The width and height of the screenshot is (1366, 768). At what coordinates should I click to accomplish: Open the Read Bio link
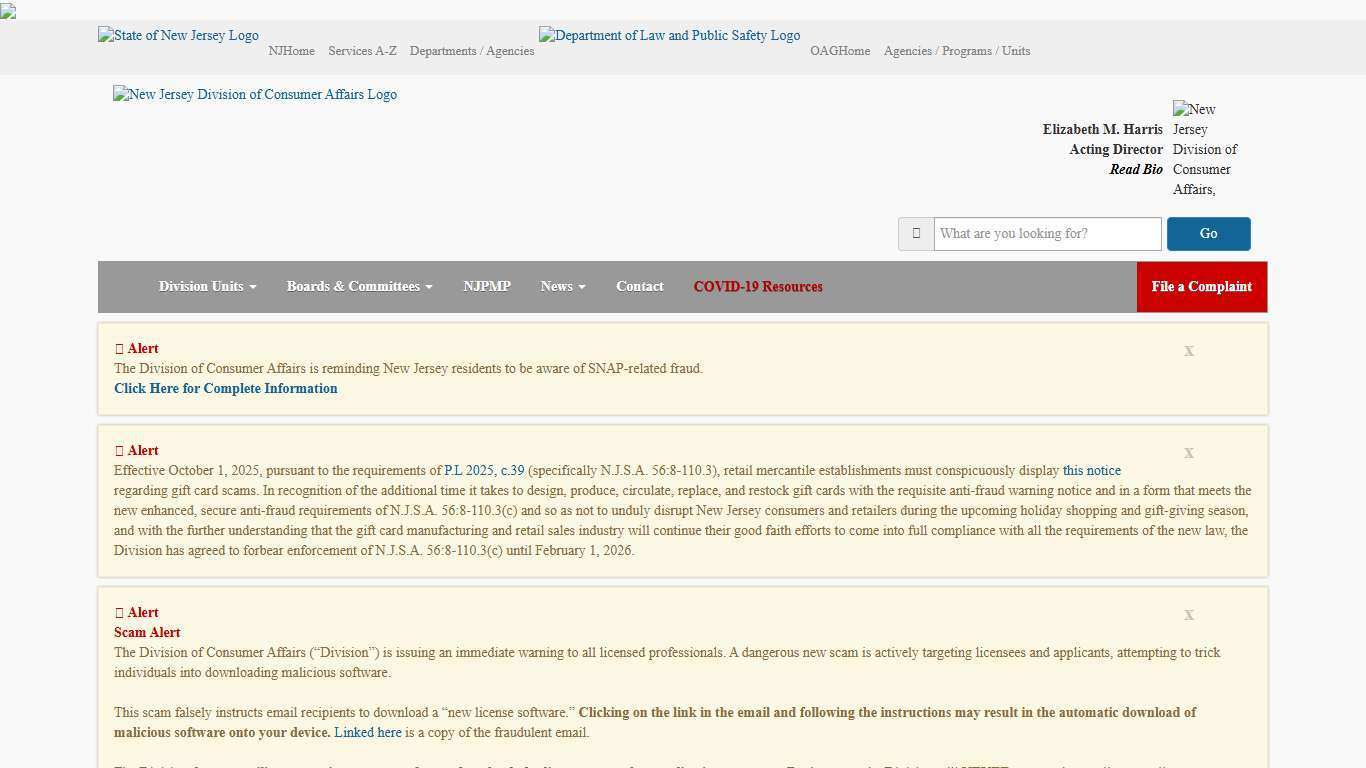pos(1136,170)
